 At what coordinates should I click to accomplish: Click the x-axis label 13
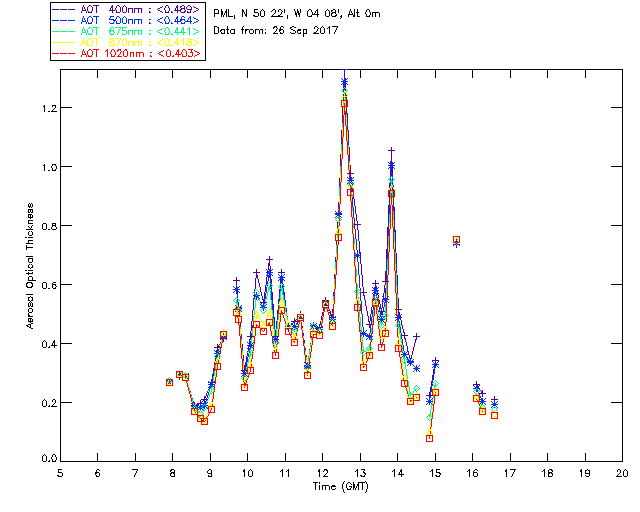pos(360,473)
